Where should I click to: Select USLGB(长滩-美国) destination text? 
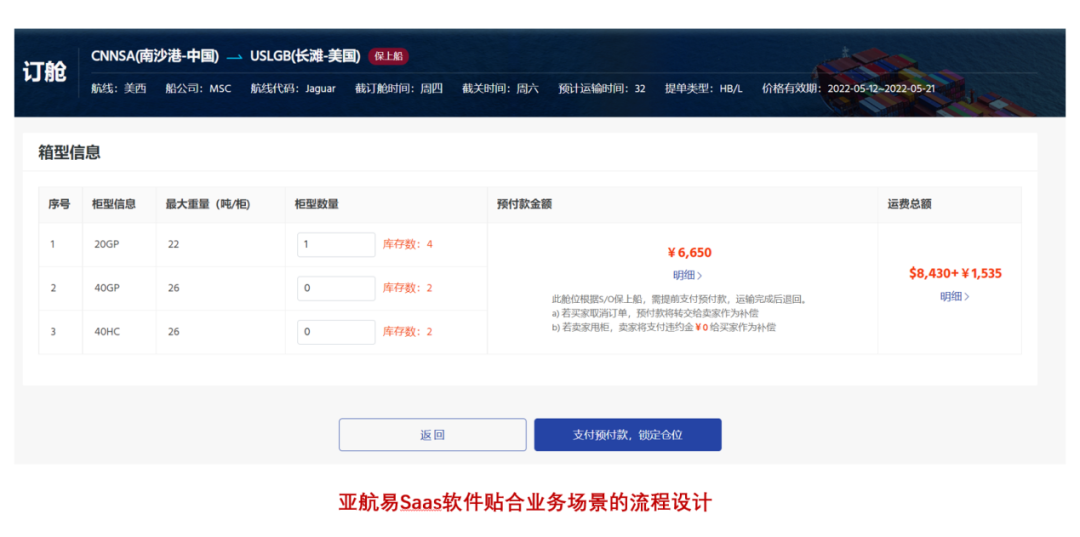[x=305, y=56]
